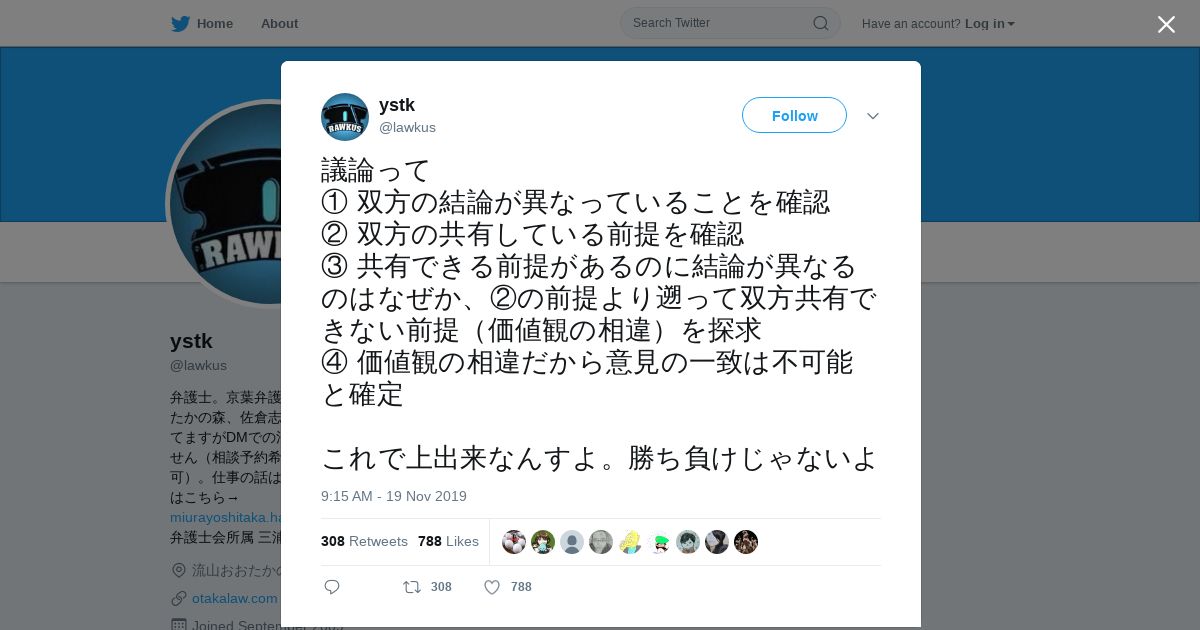Click the first liker's avatar thumbnail
This screenshot has height=630, width=1200.
click(x=514, y=542)
